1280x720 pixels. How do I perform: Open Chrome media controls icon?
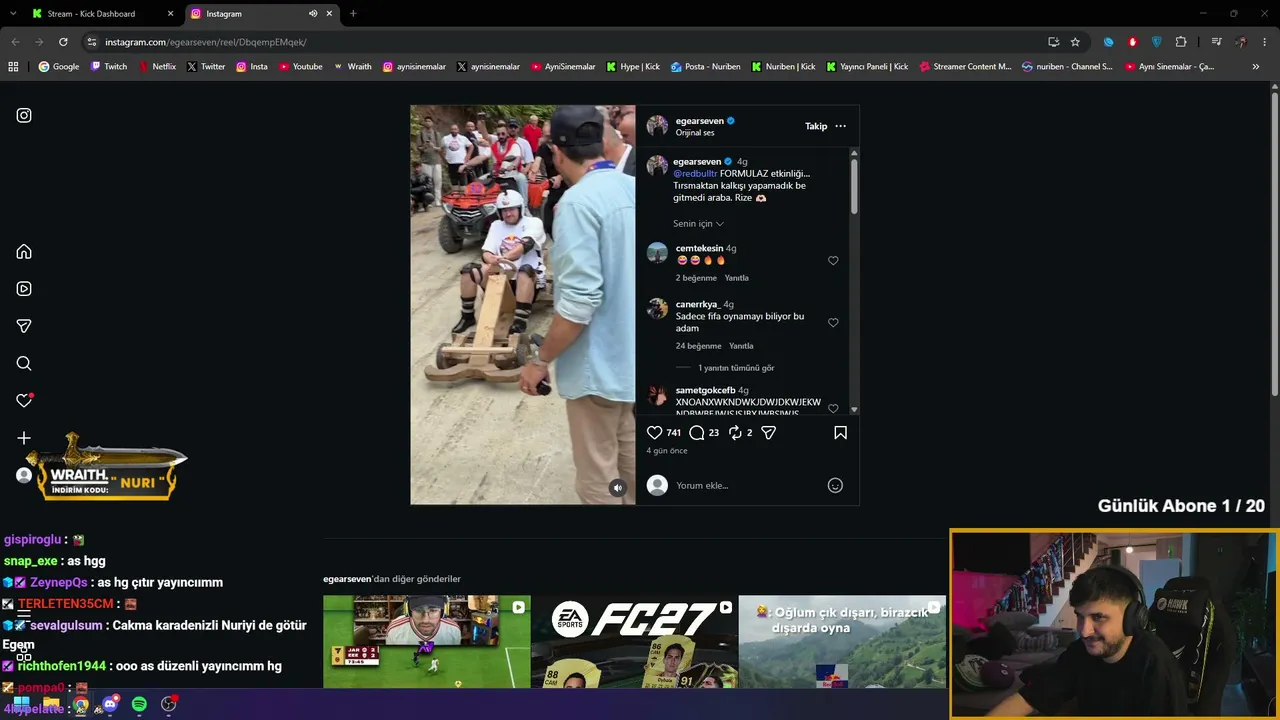point(1216,42)
